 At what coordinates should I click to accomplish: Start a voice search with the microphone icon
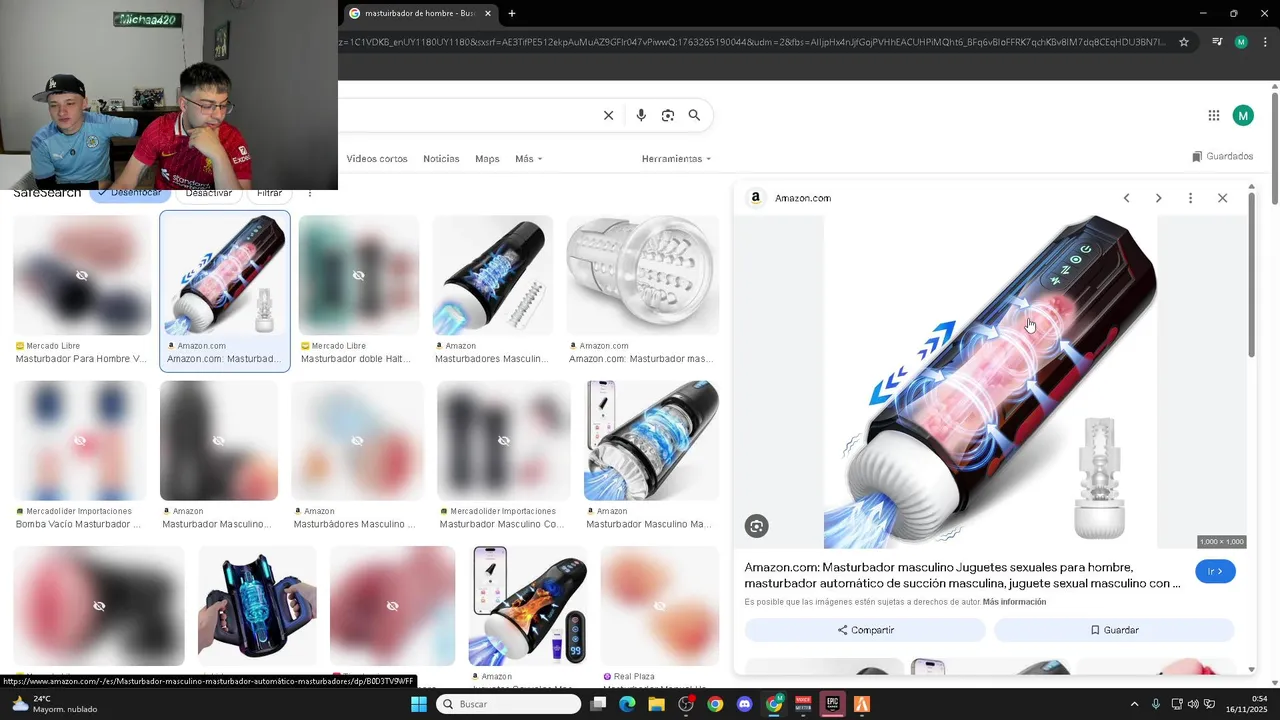pos(641,115)
